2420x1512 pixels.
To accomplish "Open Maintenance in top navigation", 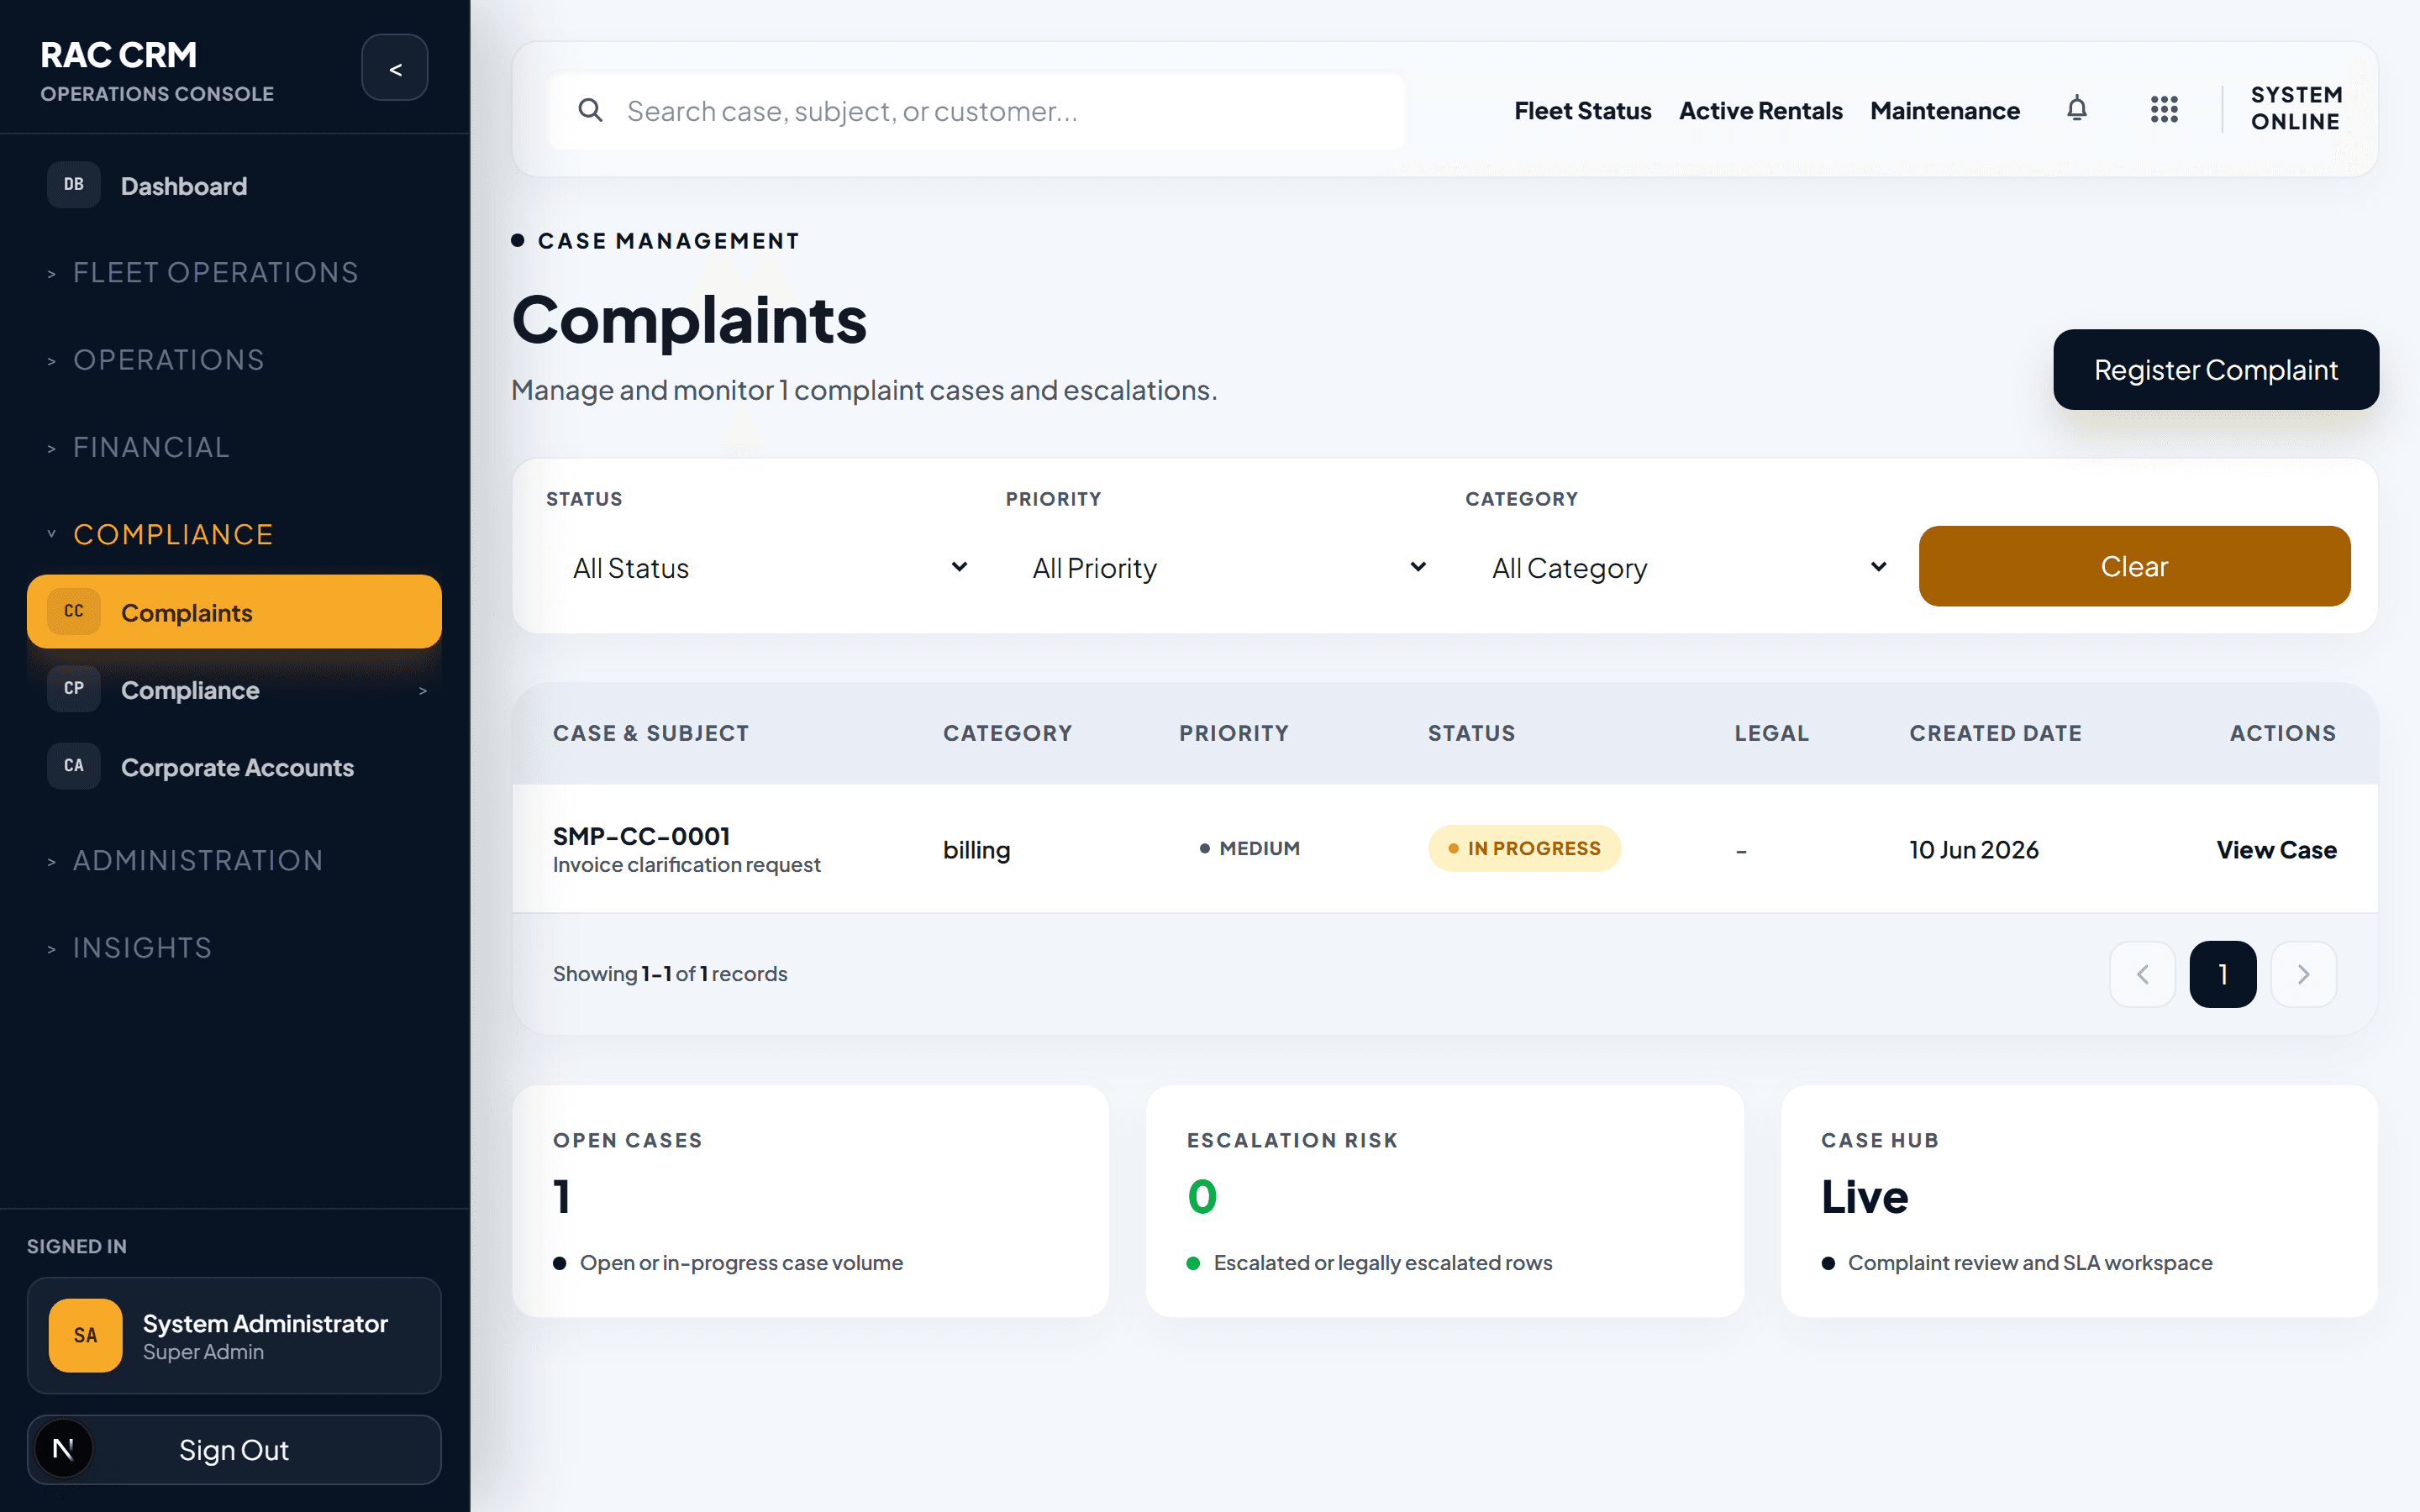I will tap(1944, 111).
